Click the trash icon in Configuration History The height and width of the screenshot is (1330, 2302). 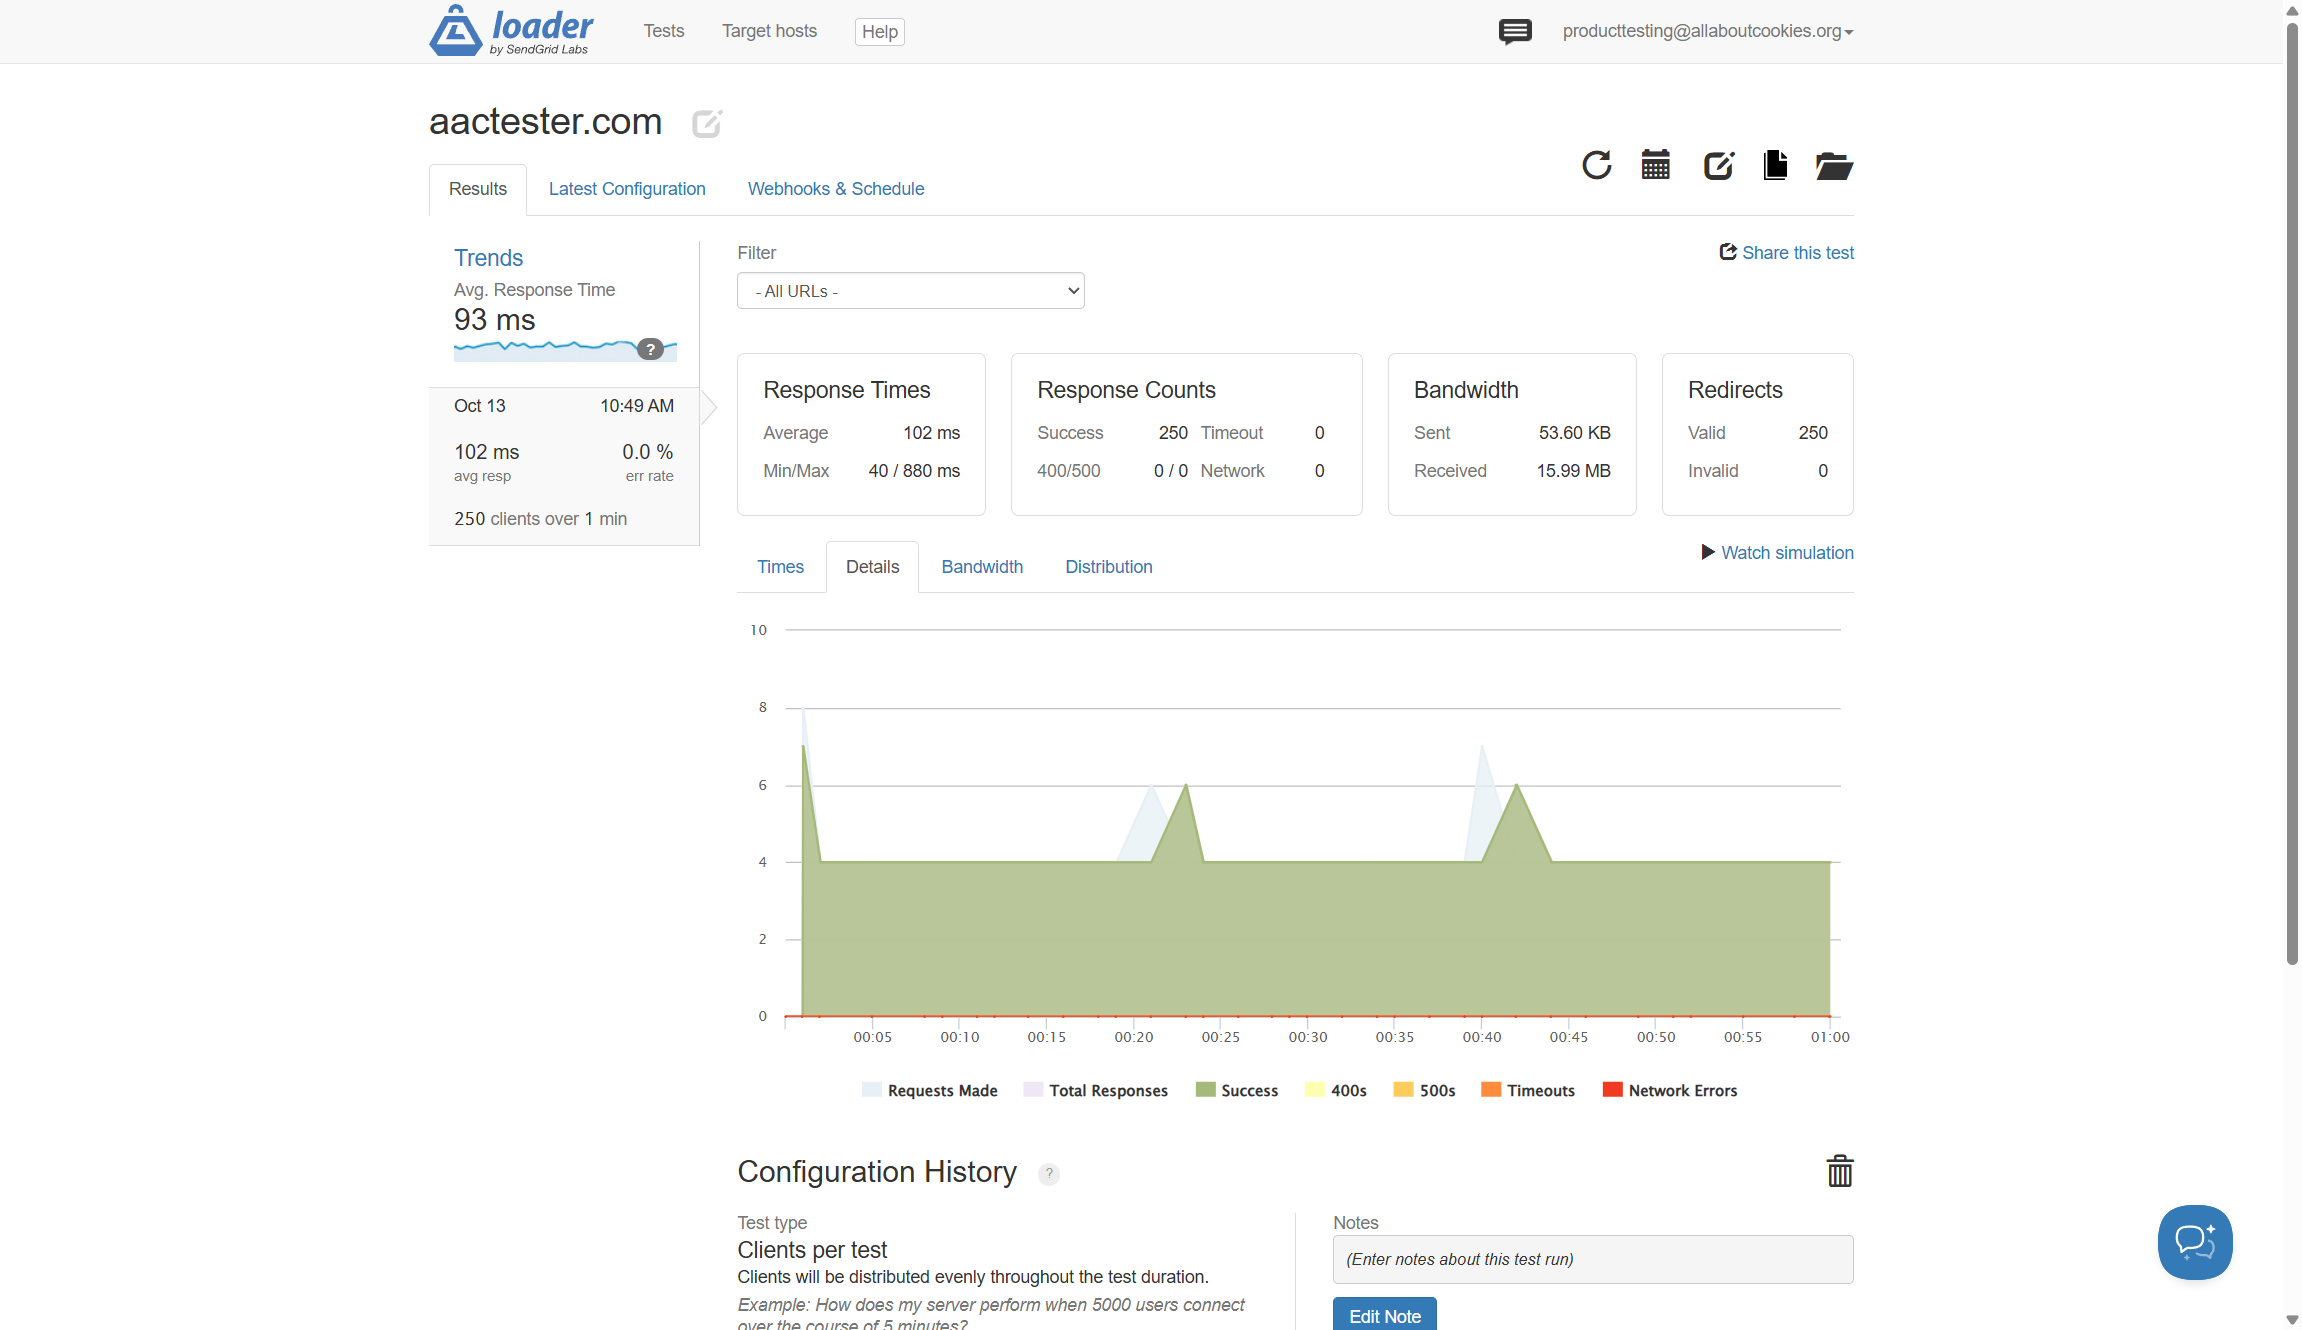click(x=1839, y=1171)
